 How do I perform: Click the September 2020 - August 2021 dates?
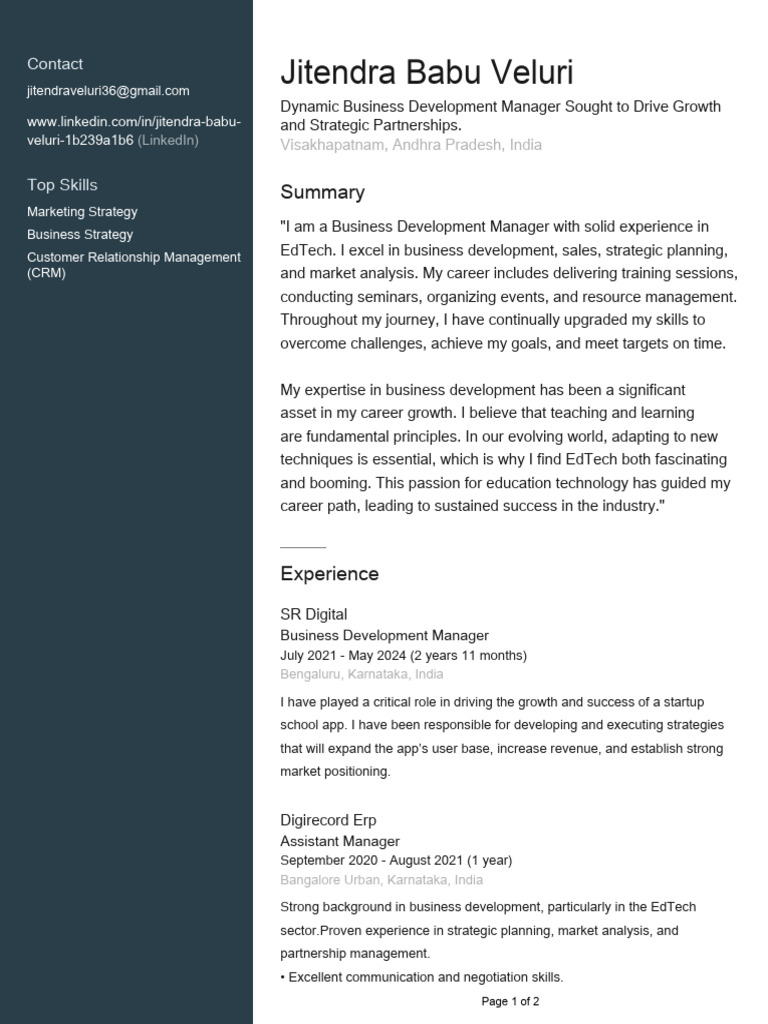396,861
